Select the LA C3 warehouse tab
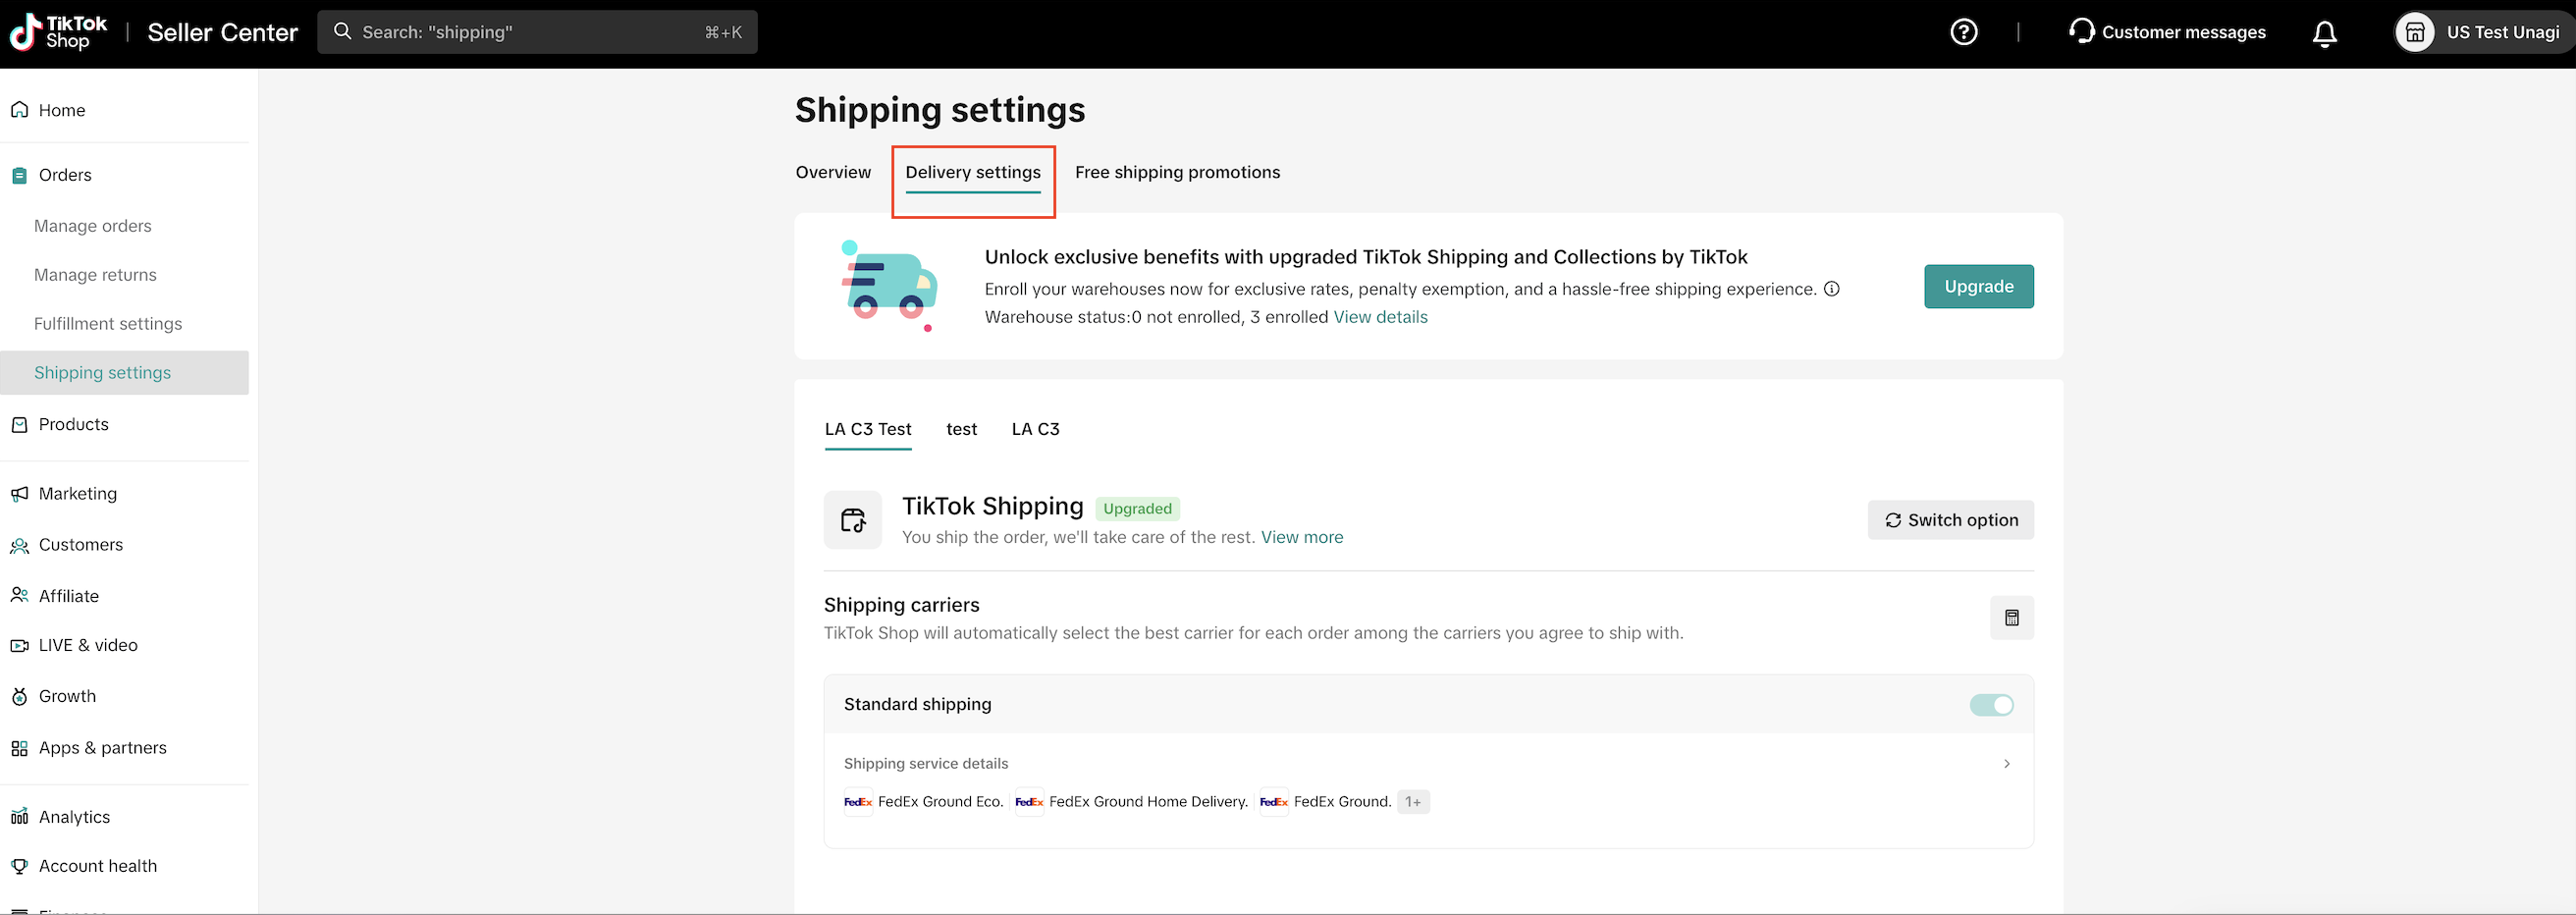Viewport: 2576px width, 915px height. click(1035, 429)
